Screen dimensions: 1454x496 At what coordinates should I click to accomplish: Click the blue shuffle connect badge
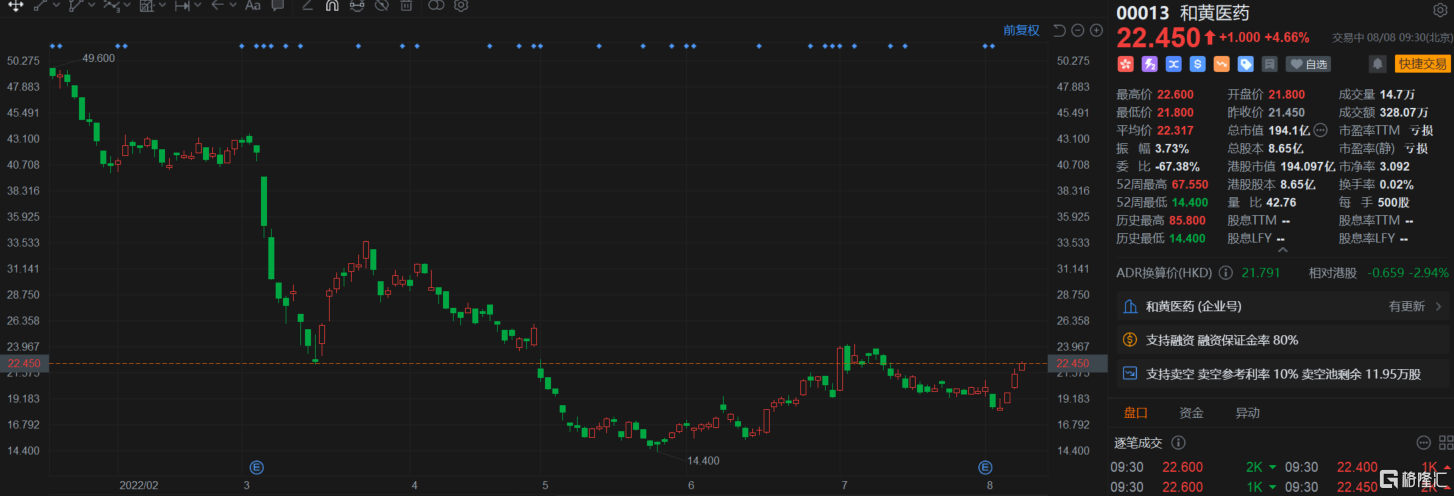[x=1173, y=64]
